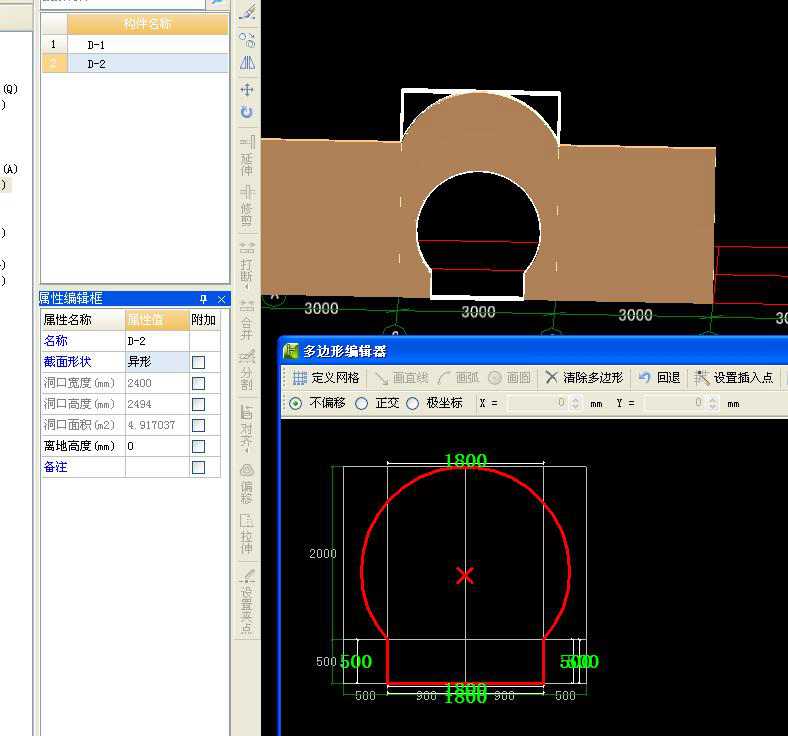Toggle 附加 checkbox for 截面形状
Screen dimensions: 788x736
199,362
